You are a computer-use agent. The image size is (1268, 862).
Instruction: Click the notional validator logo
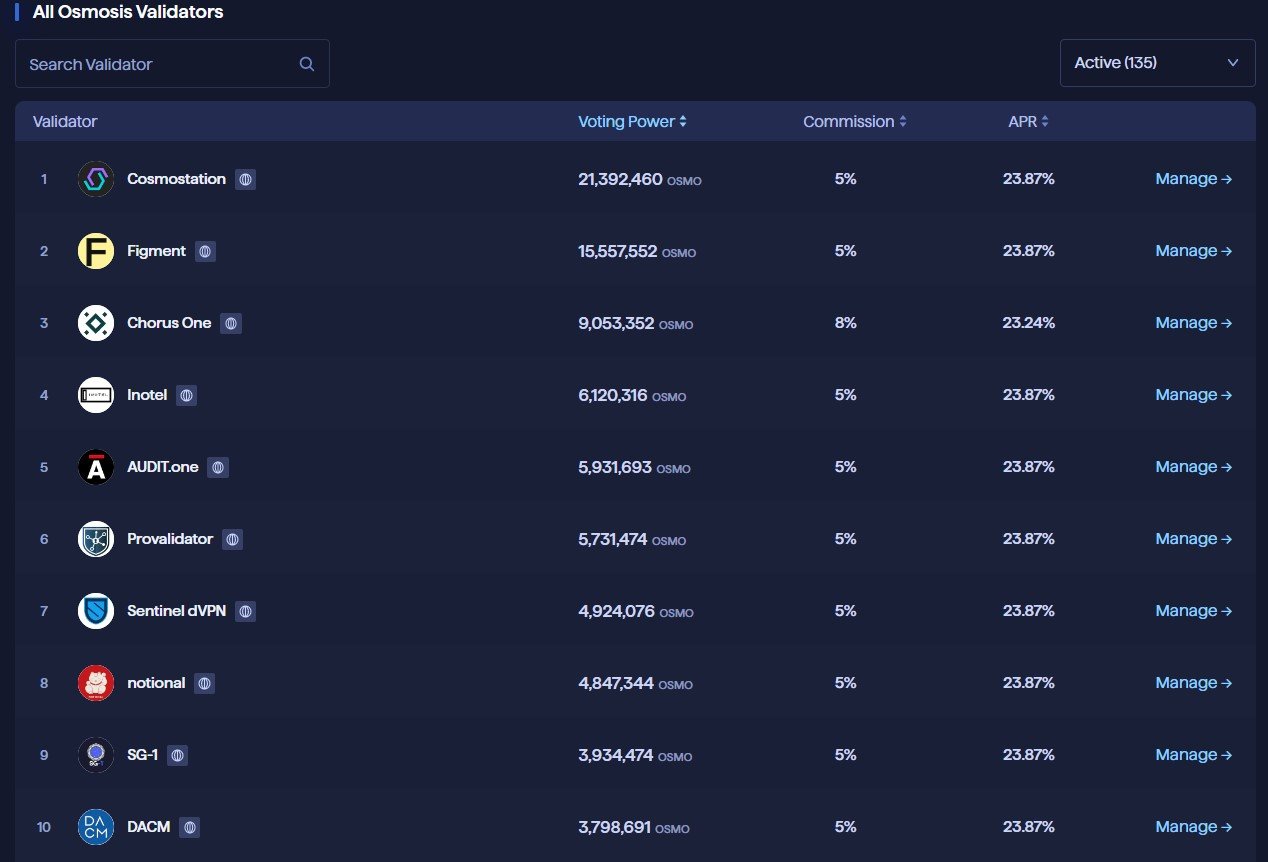(x=96, y=683)
